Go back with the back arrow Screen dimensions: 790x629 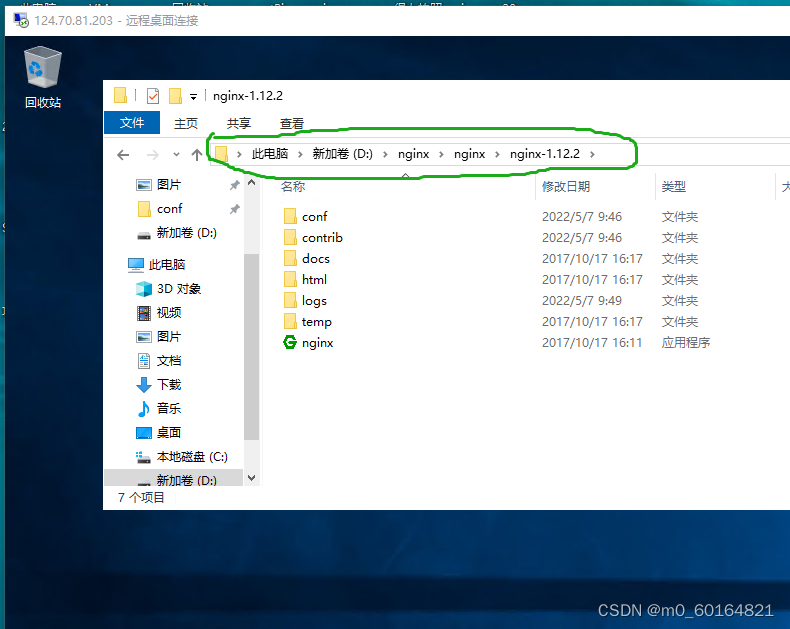(x=123, y=155)
